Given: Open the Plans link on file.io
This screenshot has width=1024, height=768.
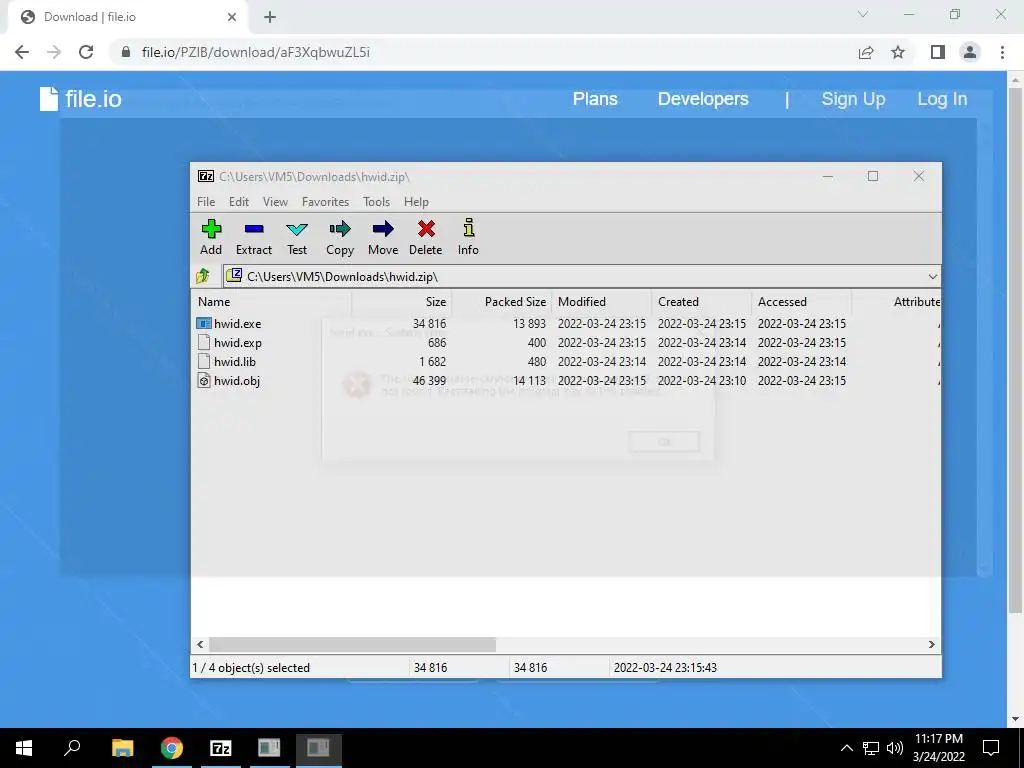Looking at the screenshot, I should pyautogui.click(x=595, y=99).
